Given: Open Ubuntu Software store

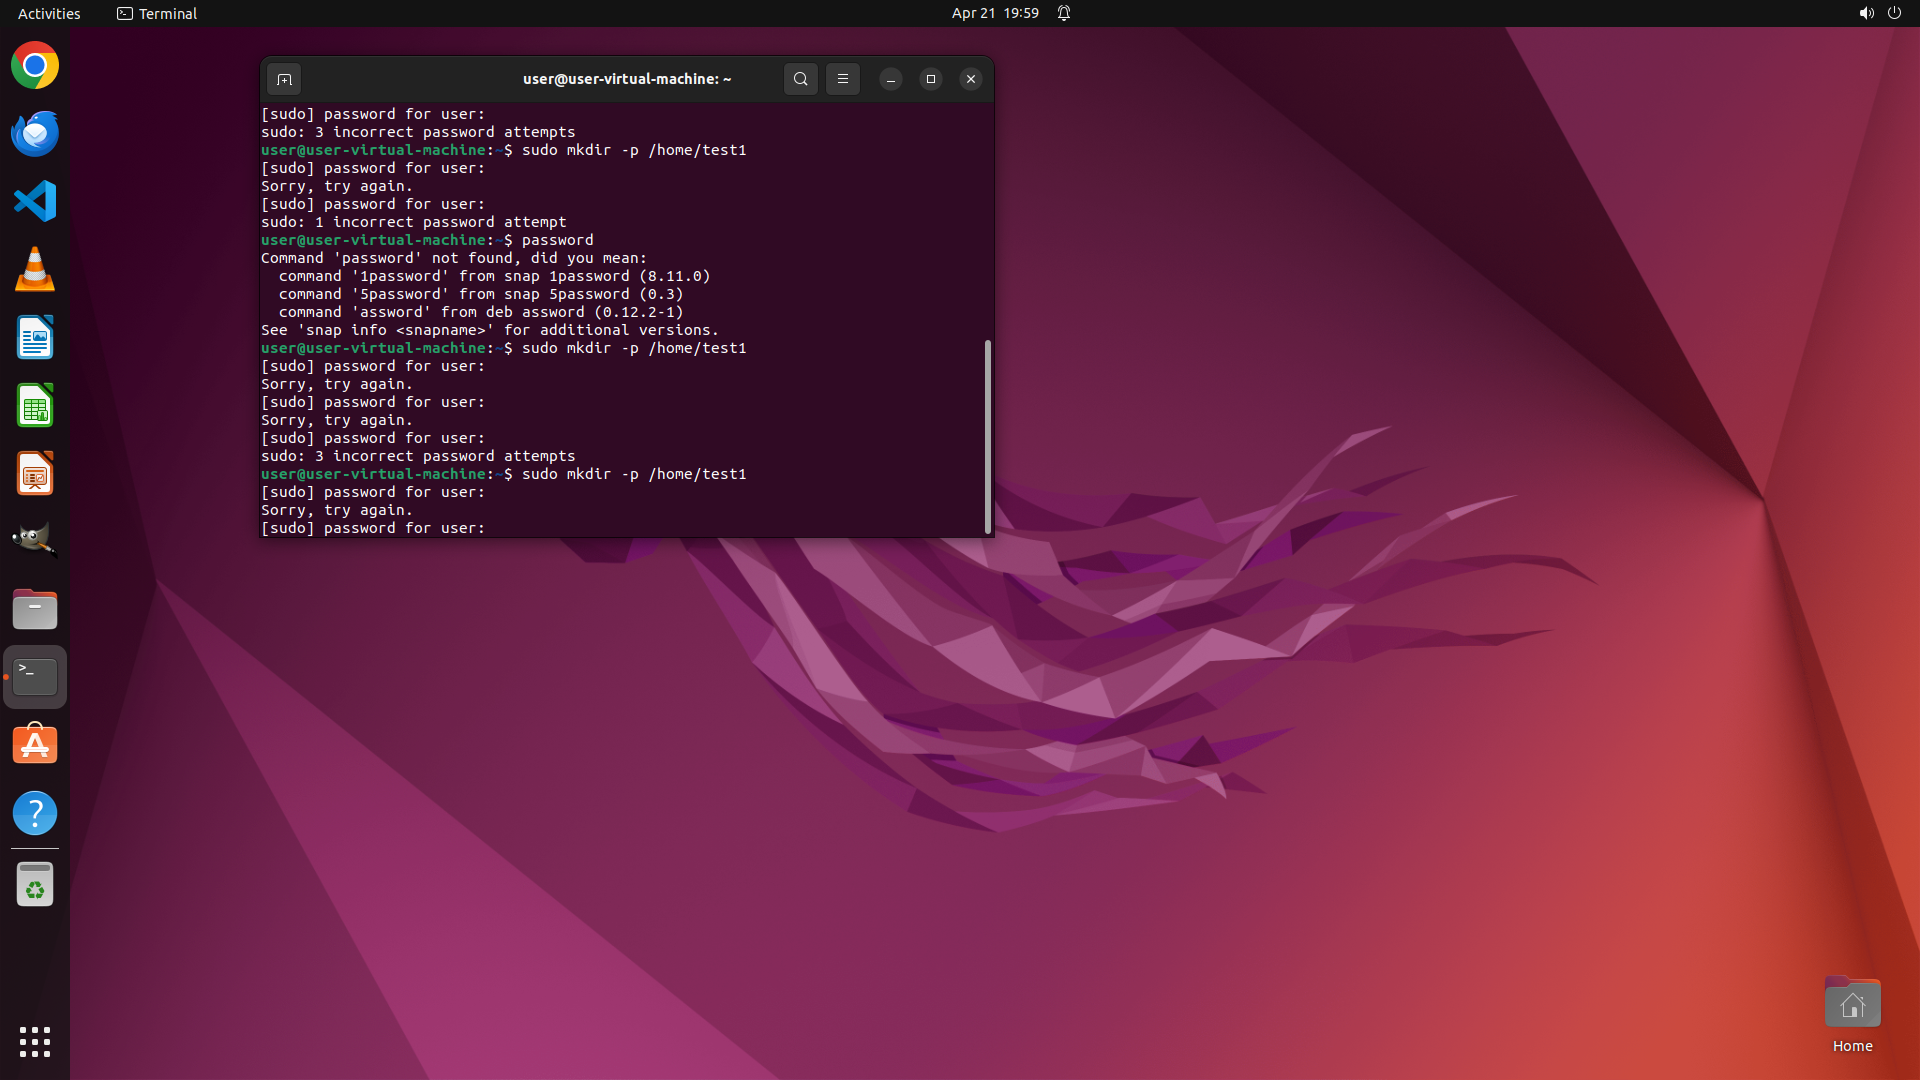Looking at the screenshot, I should click(x=35, y=745).
